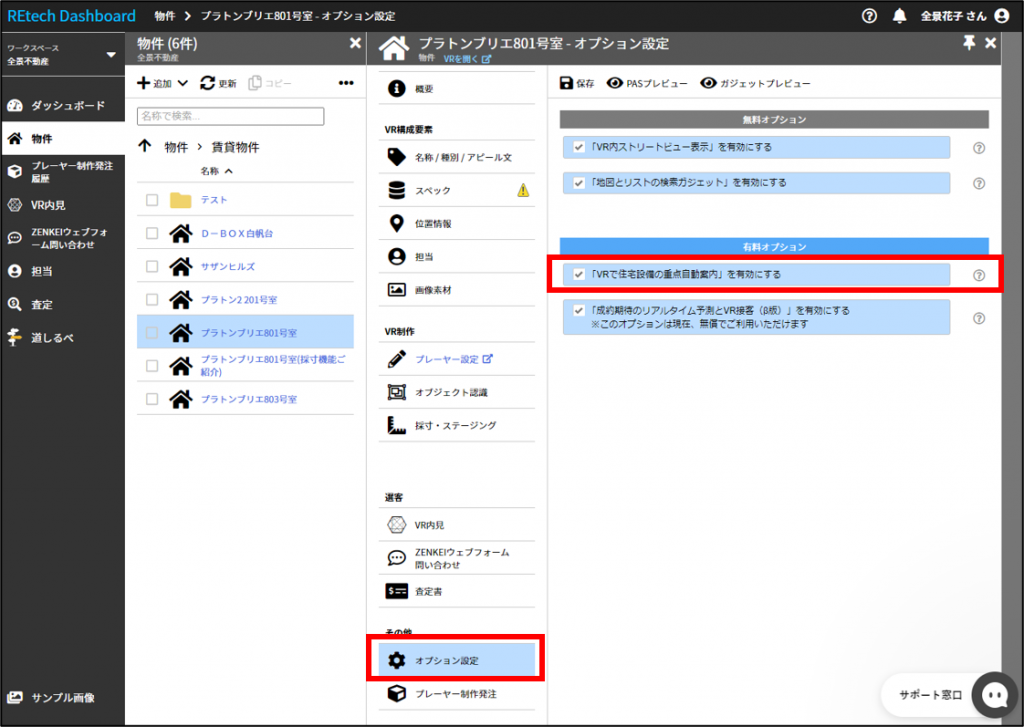Click 物件 breadcrumb in top header
The width and height of the screenshot is (1024, 727).
165,16
